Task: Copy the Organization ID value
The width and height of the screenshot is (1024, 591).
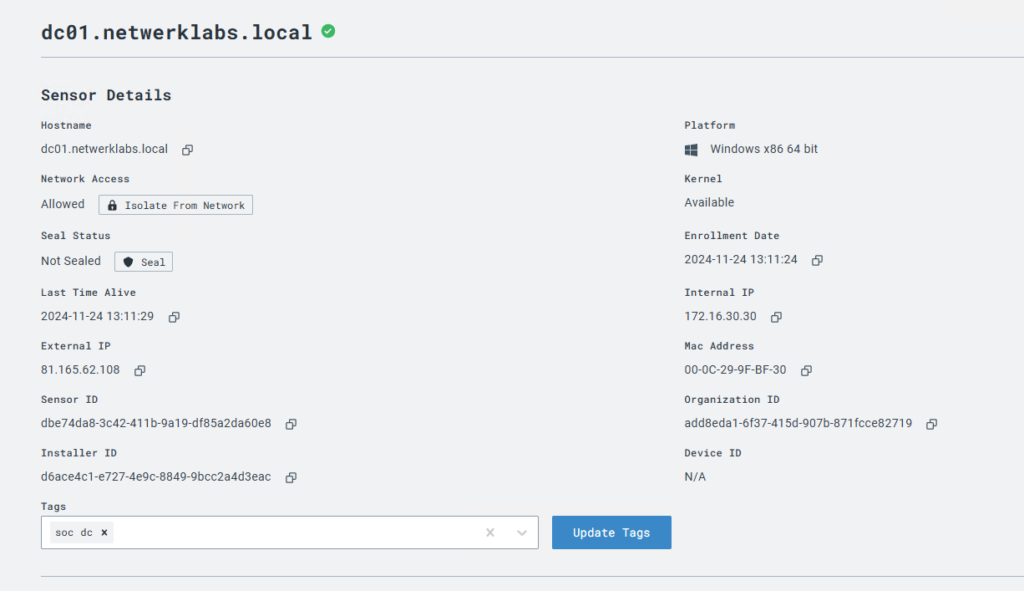Action: [932, 424]
